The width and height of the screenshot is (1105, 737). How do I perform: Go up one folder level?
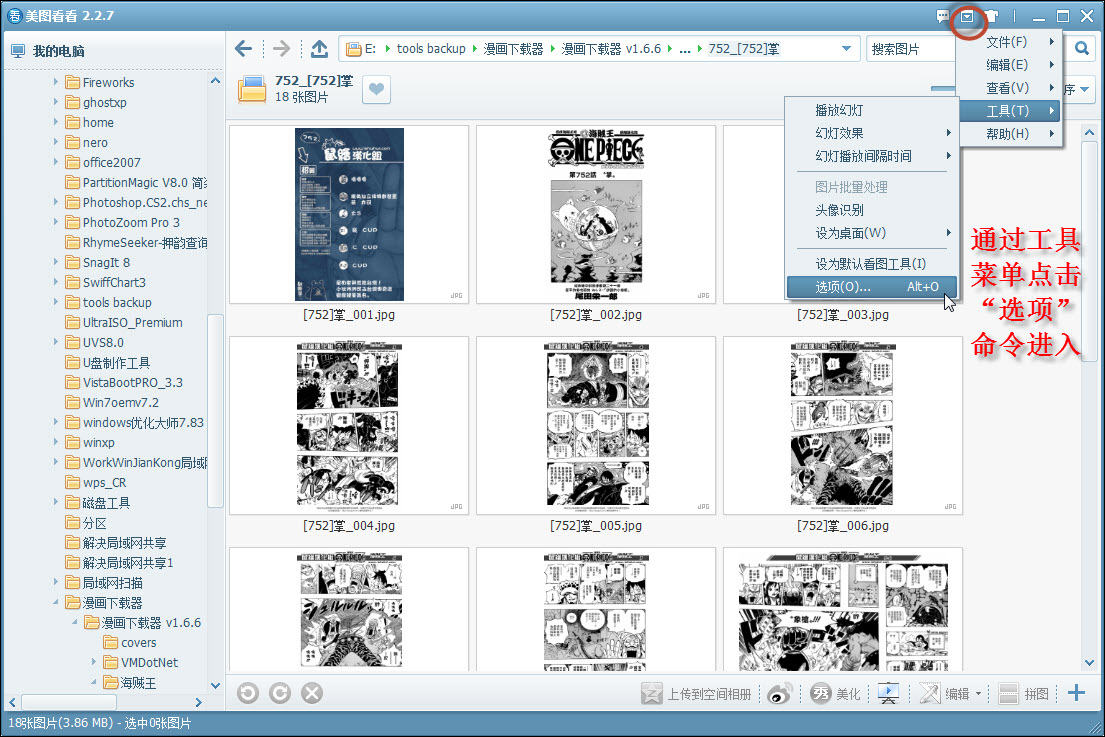tap(319, 49)
